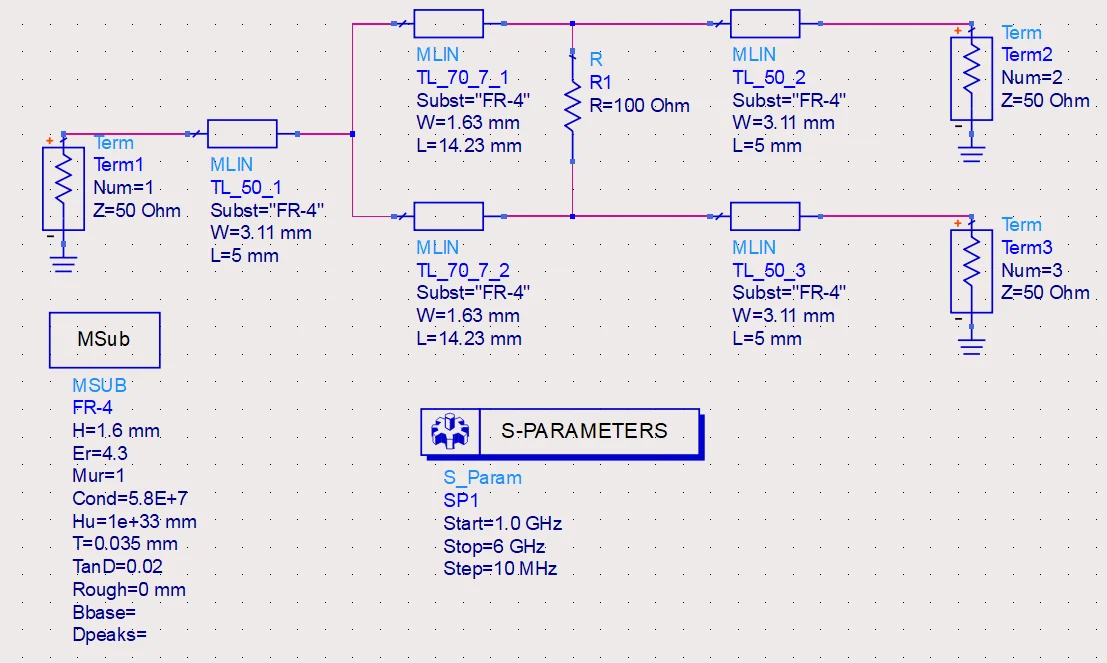
Task: Select the ground symbol below Term2
Action: (971, 154)
